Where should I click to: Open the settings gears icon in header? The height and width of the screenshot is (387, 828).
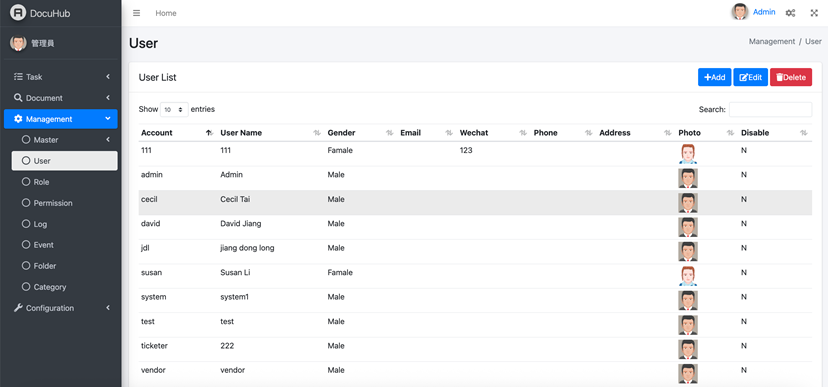pos(791,13)
